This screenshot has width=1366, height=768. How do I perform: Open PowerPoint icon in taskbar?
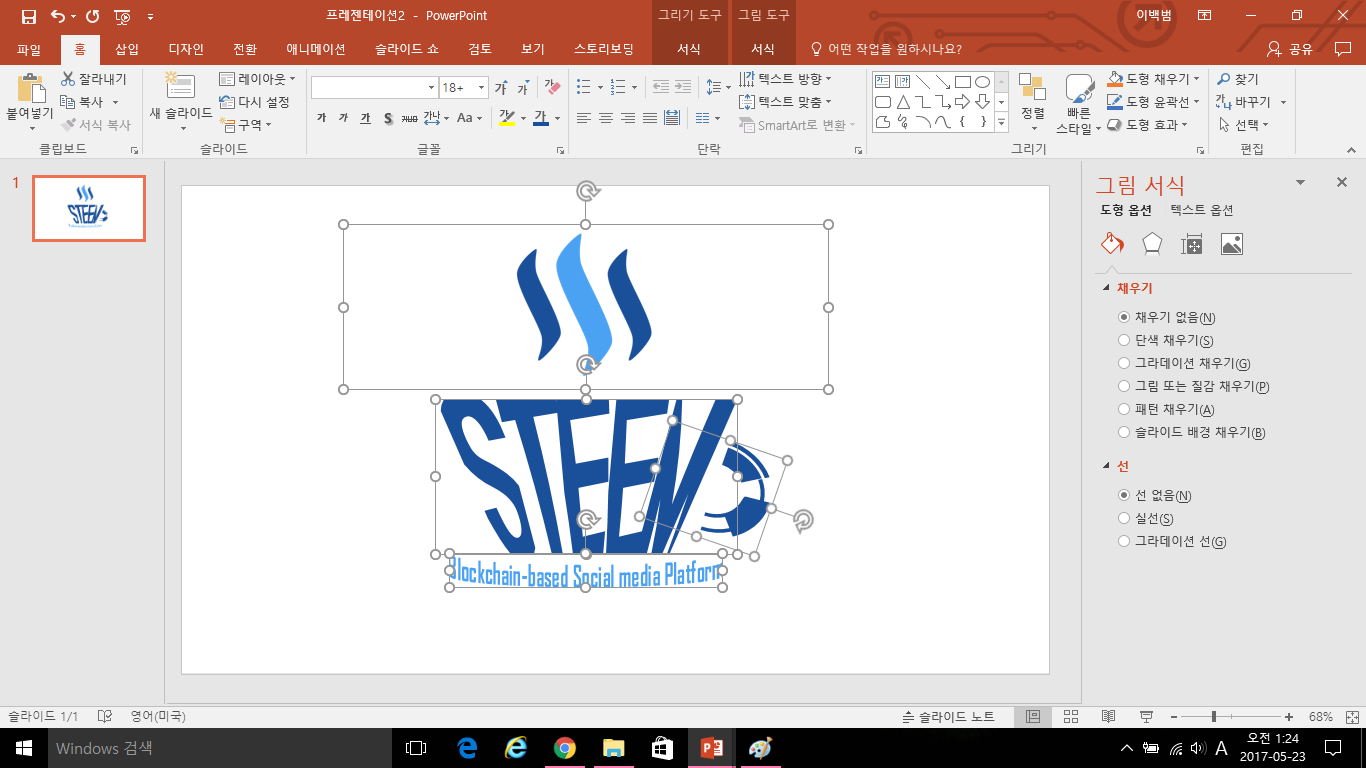712,747
